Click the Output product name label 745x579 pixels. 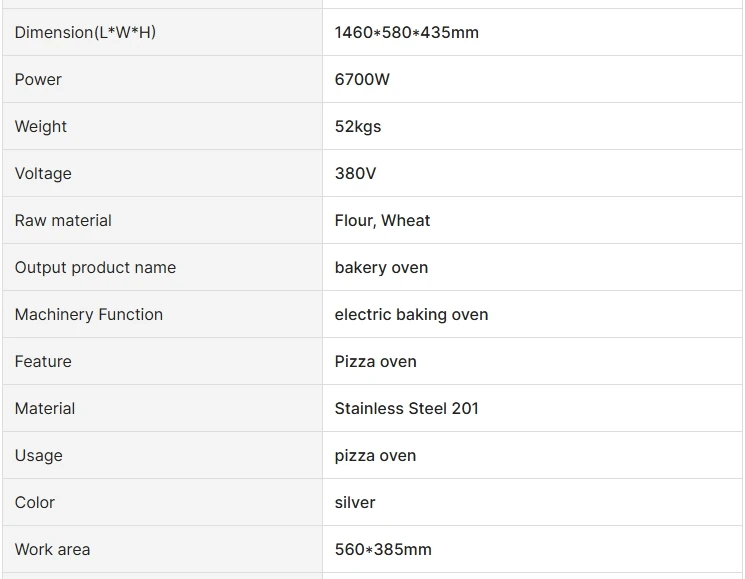95,267
